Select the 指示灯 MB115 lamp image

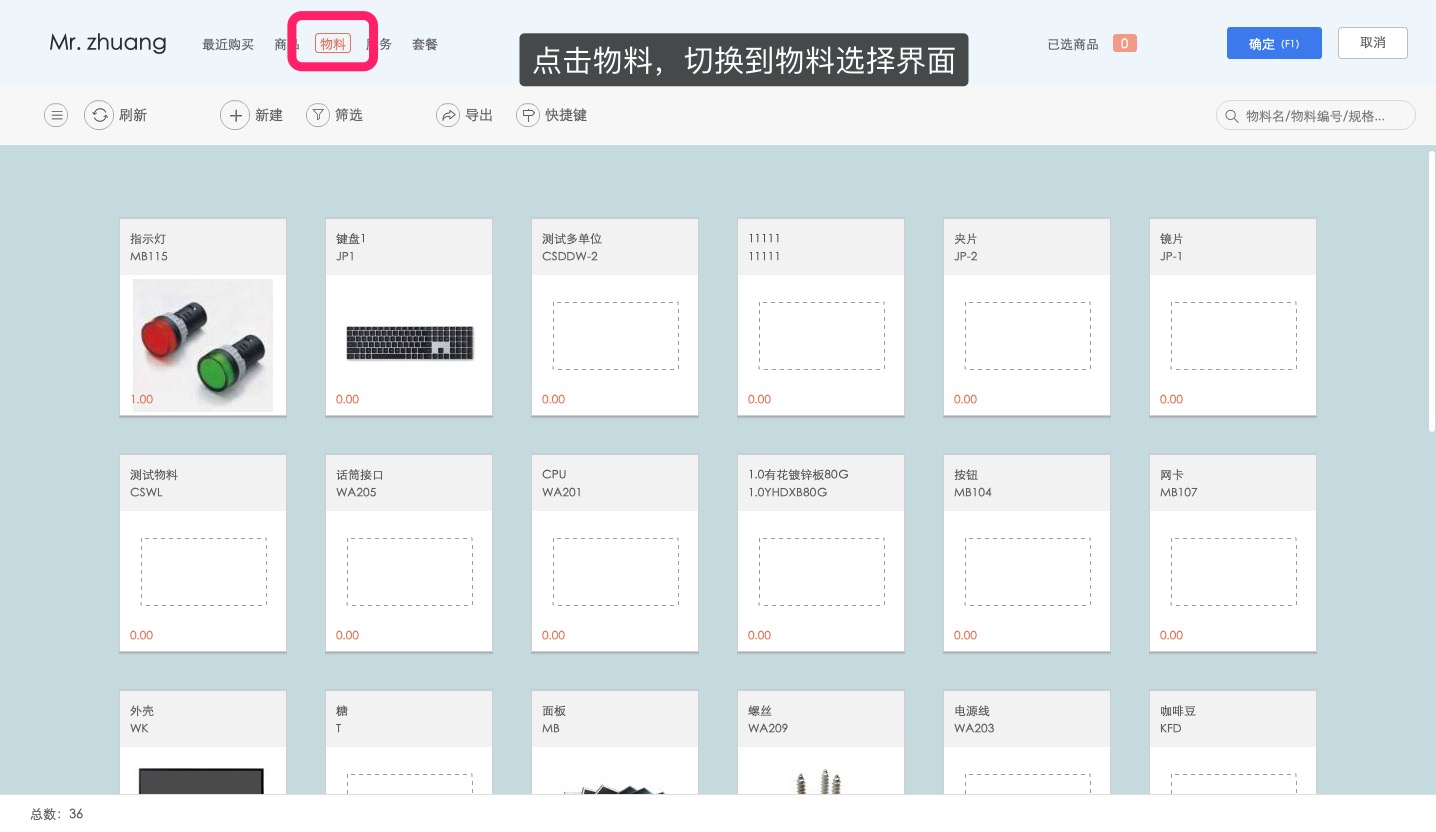click(x=203, y=345)
